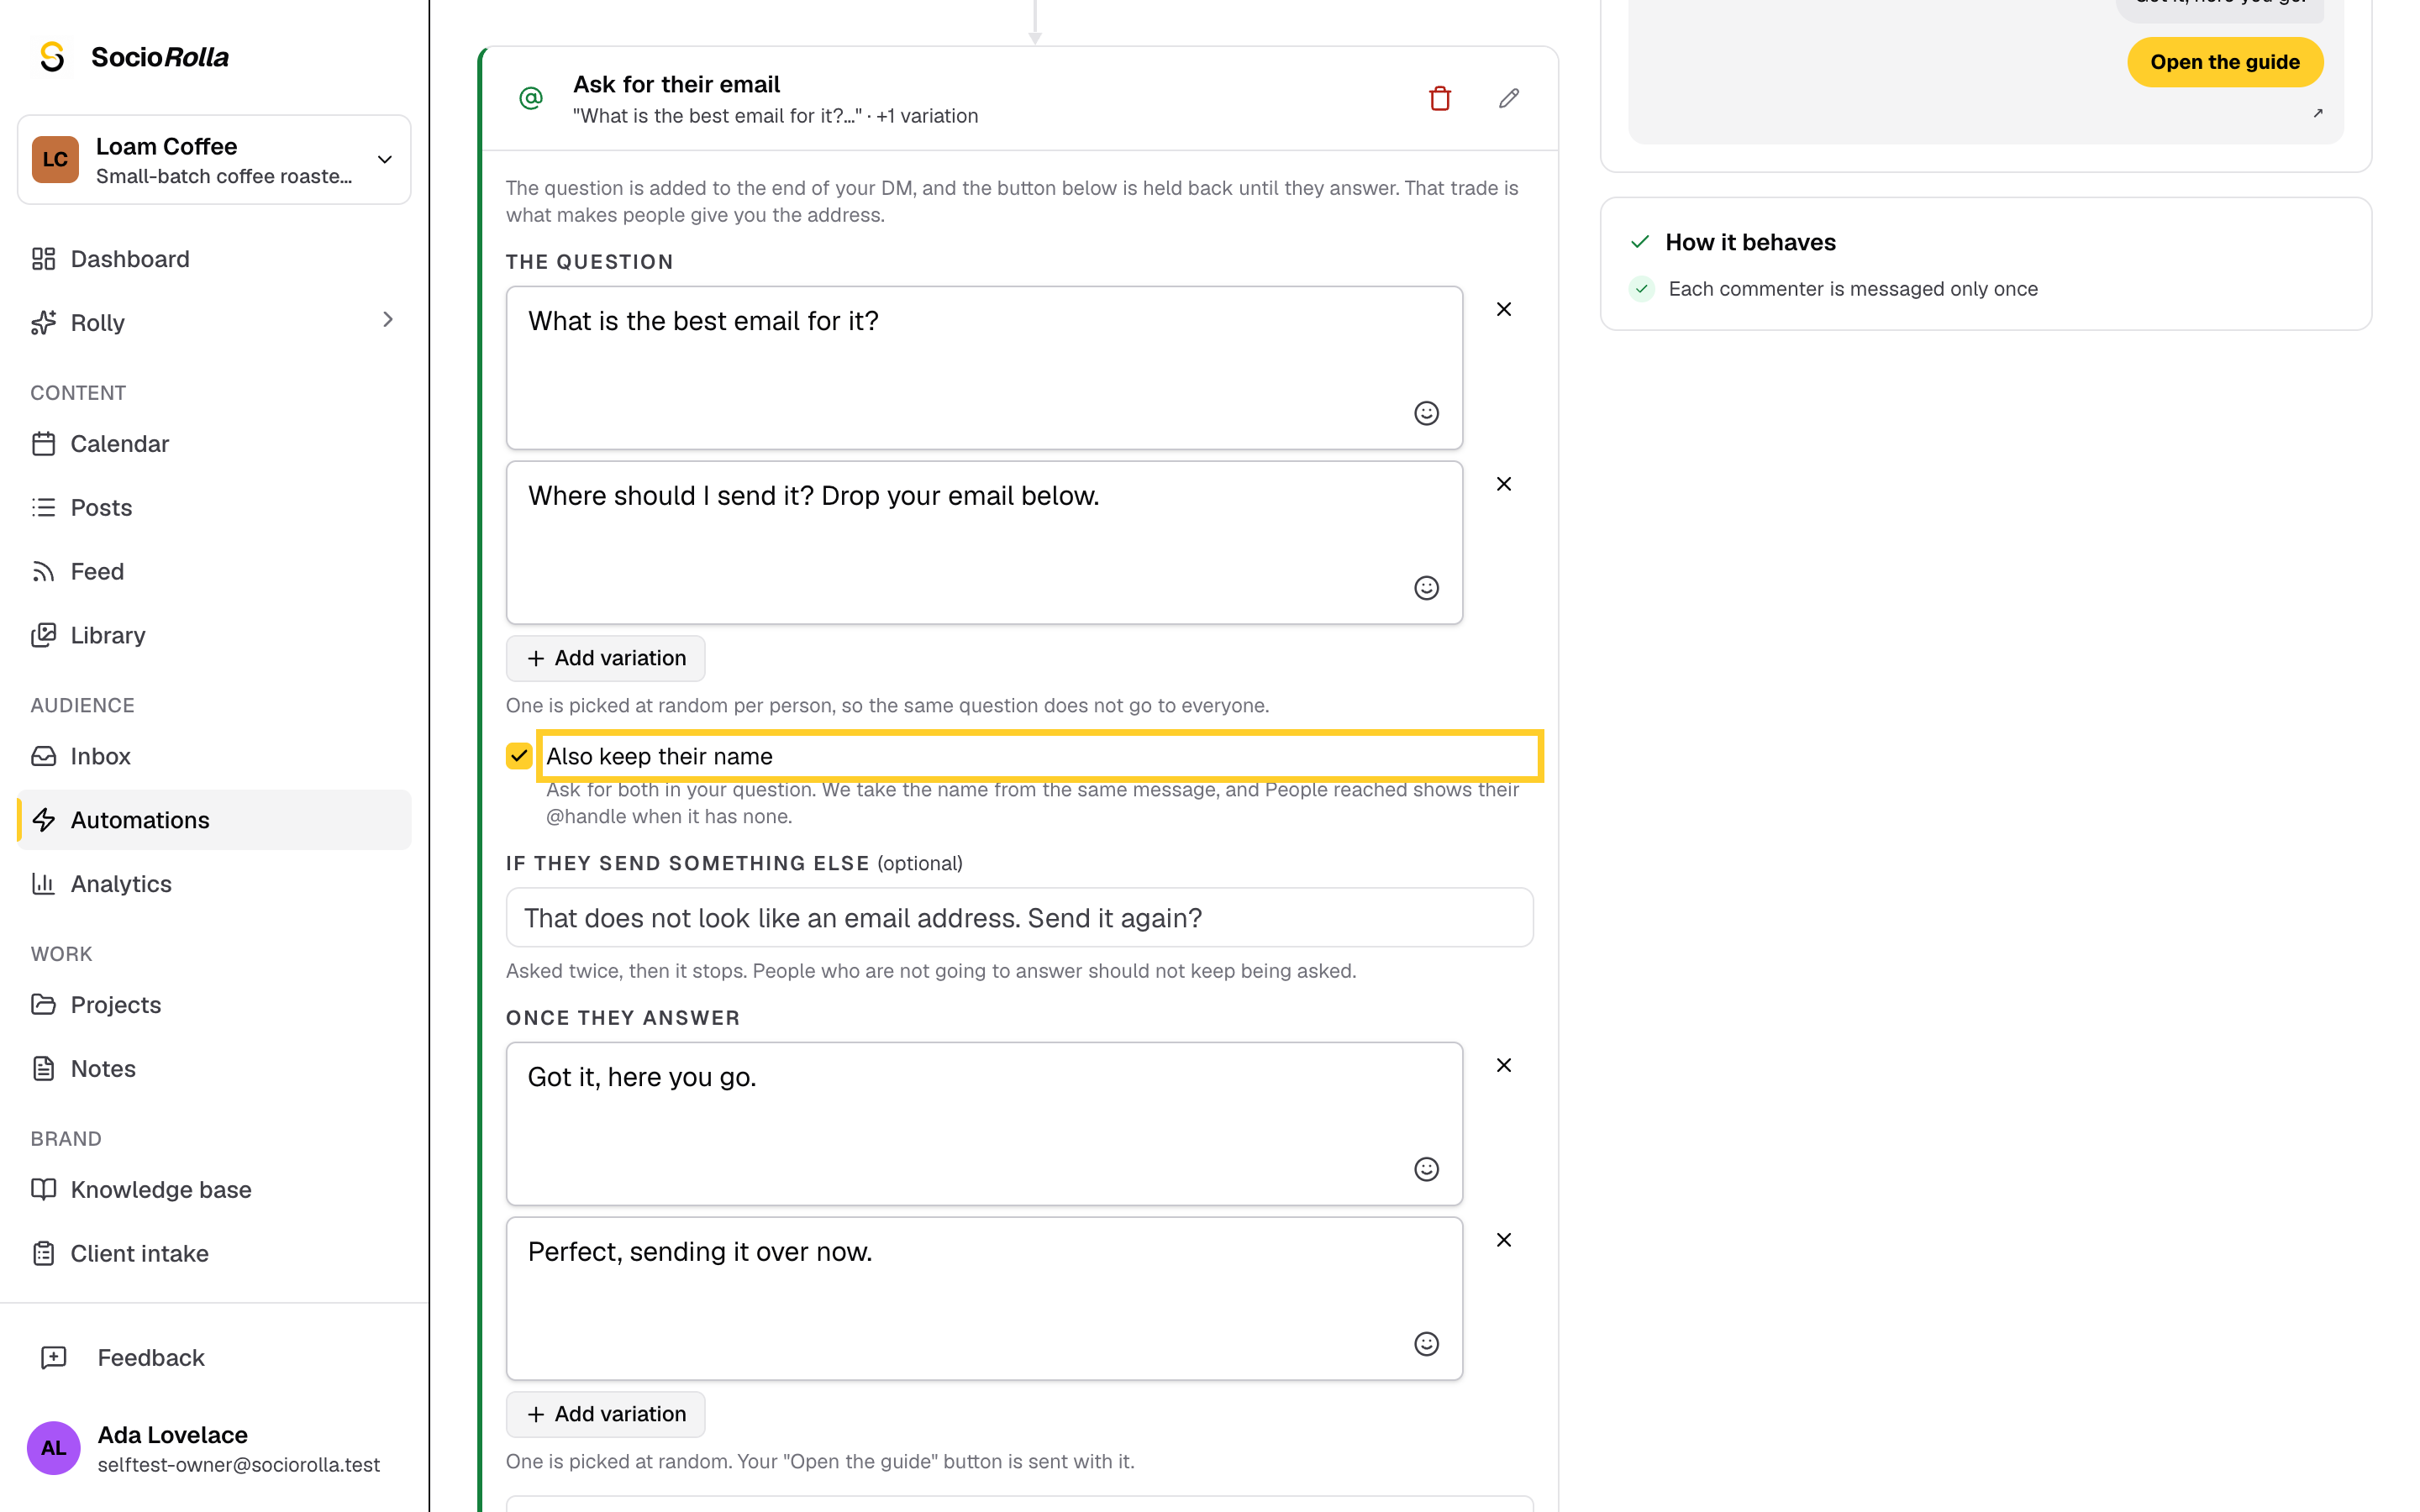Uncheck Also keep their name
2420x1512 pixels.
pos(518,756)
